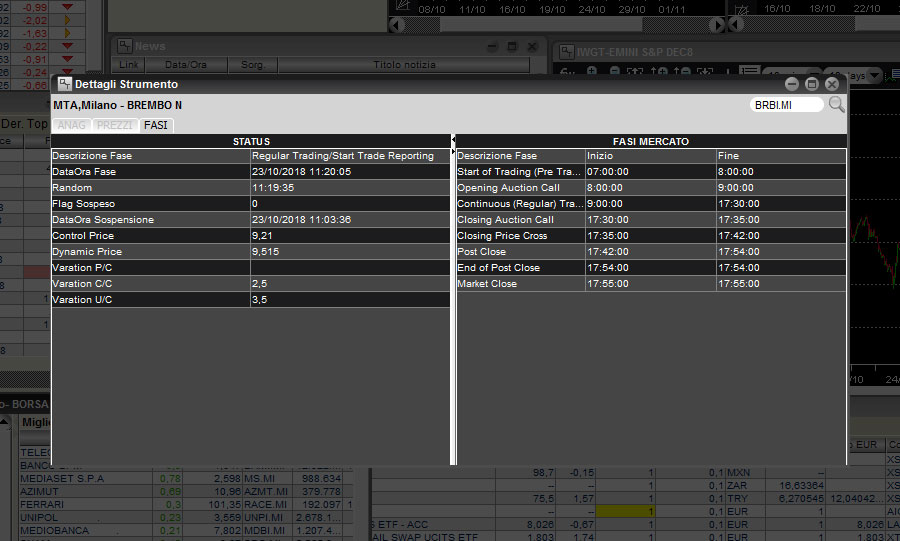Viewport: 900px width, 541px height.
Task: Collapse the STATUS panel using the upper splitter arrow
Action: (453, 139)
